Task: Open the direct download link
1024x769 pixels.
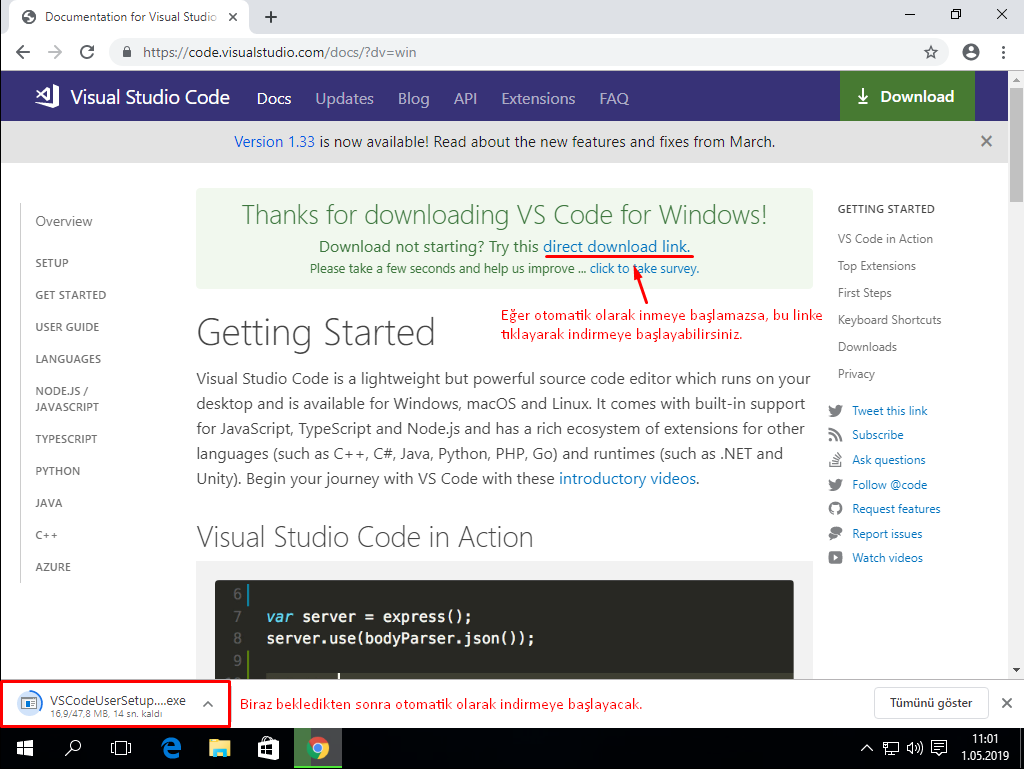Action: click(x=617, y=247)
